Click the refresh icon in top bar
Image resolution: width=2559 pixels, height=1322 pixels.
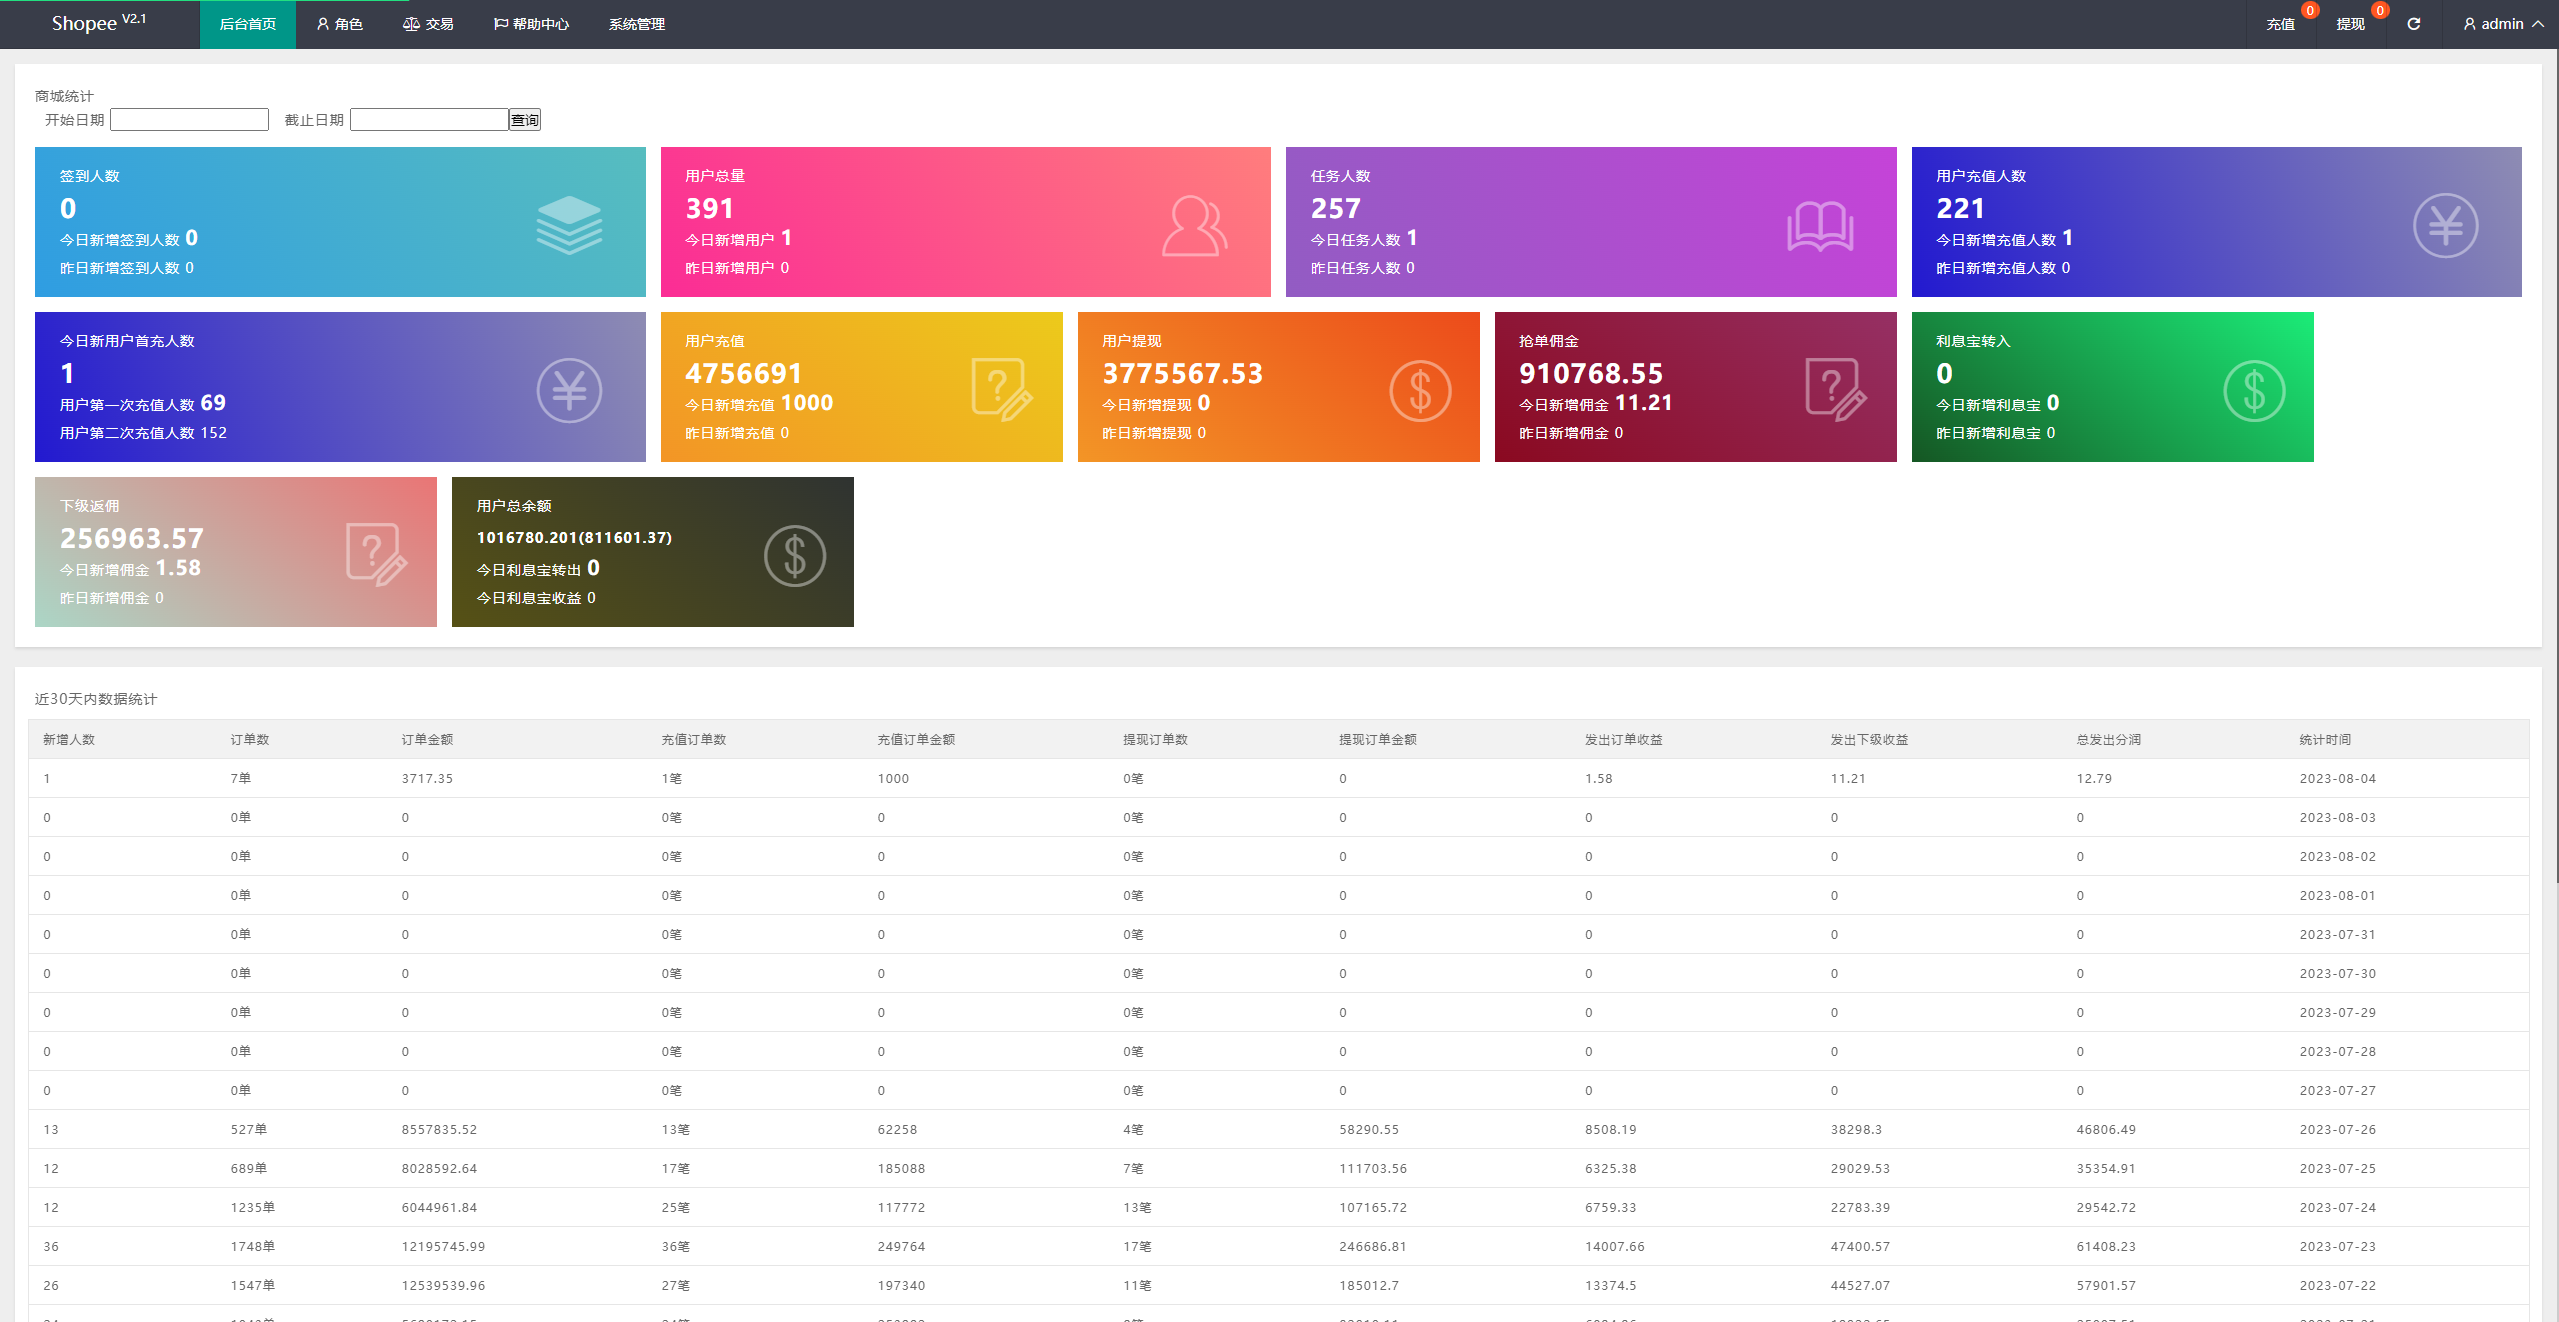coord(2413,24)
